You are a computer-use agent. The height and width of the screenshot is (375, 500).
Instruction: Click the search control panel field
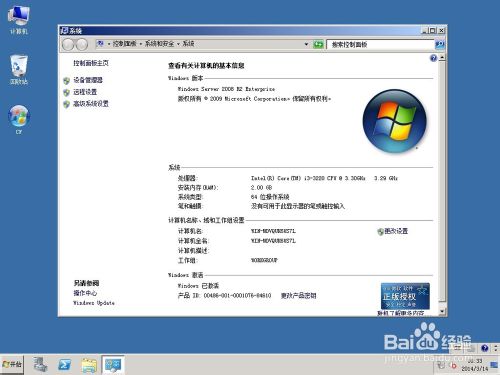pyautogui.click(x=380, y=44)
